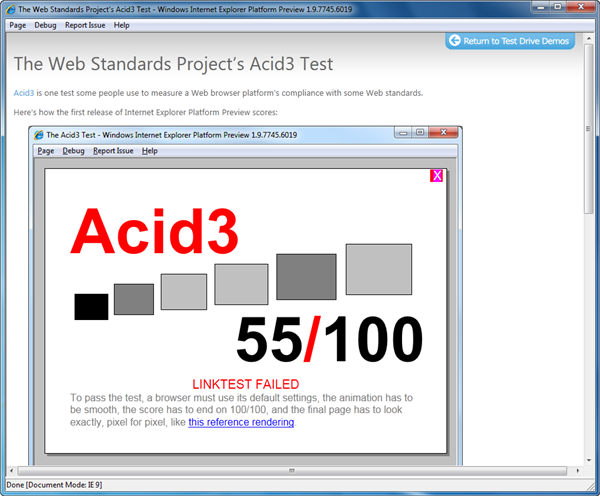Click the inner window's maximize icon
Image resolution: width=600 pixels, height=496 pixels.
point(420,132)
